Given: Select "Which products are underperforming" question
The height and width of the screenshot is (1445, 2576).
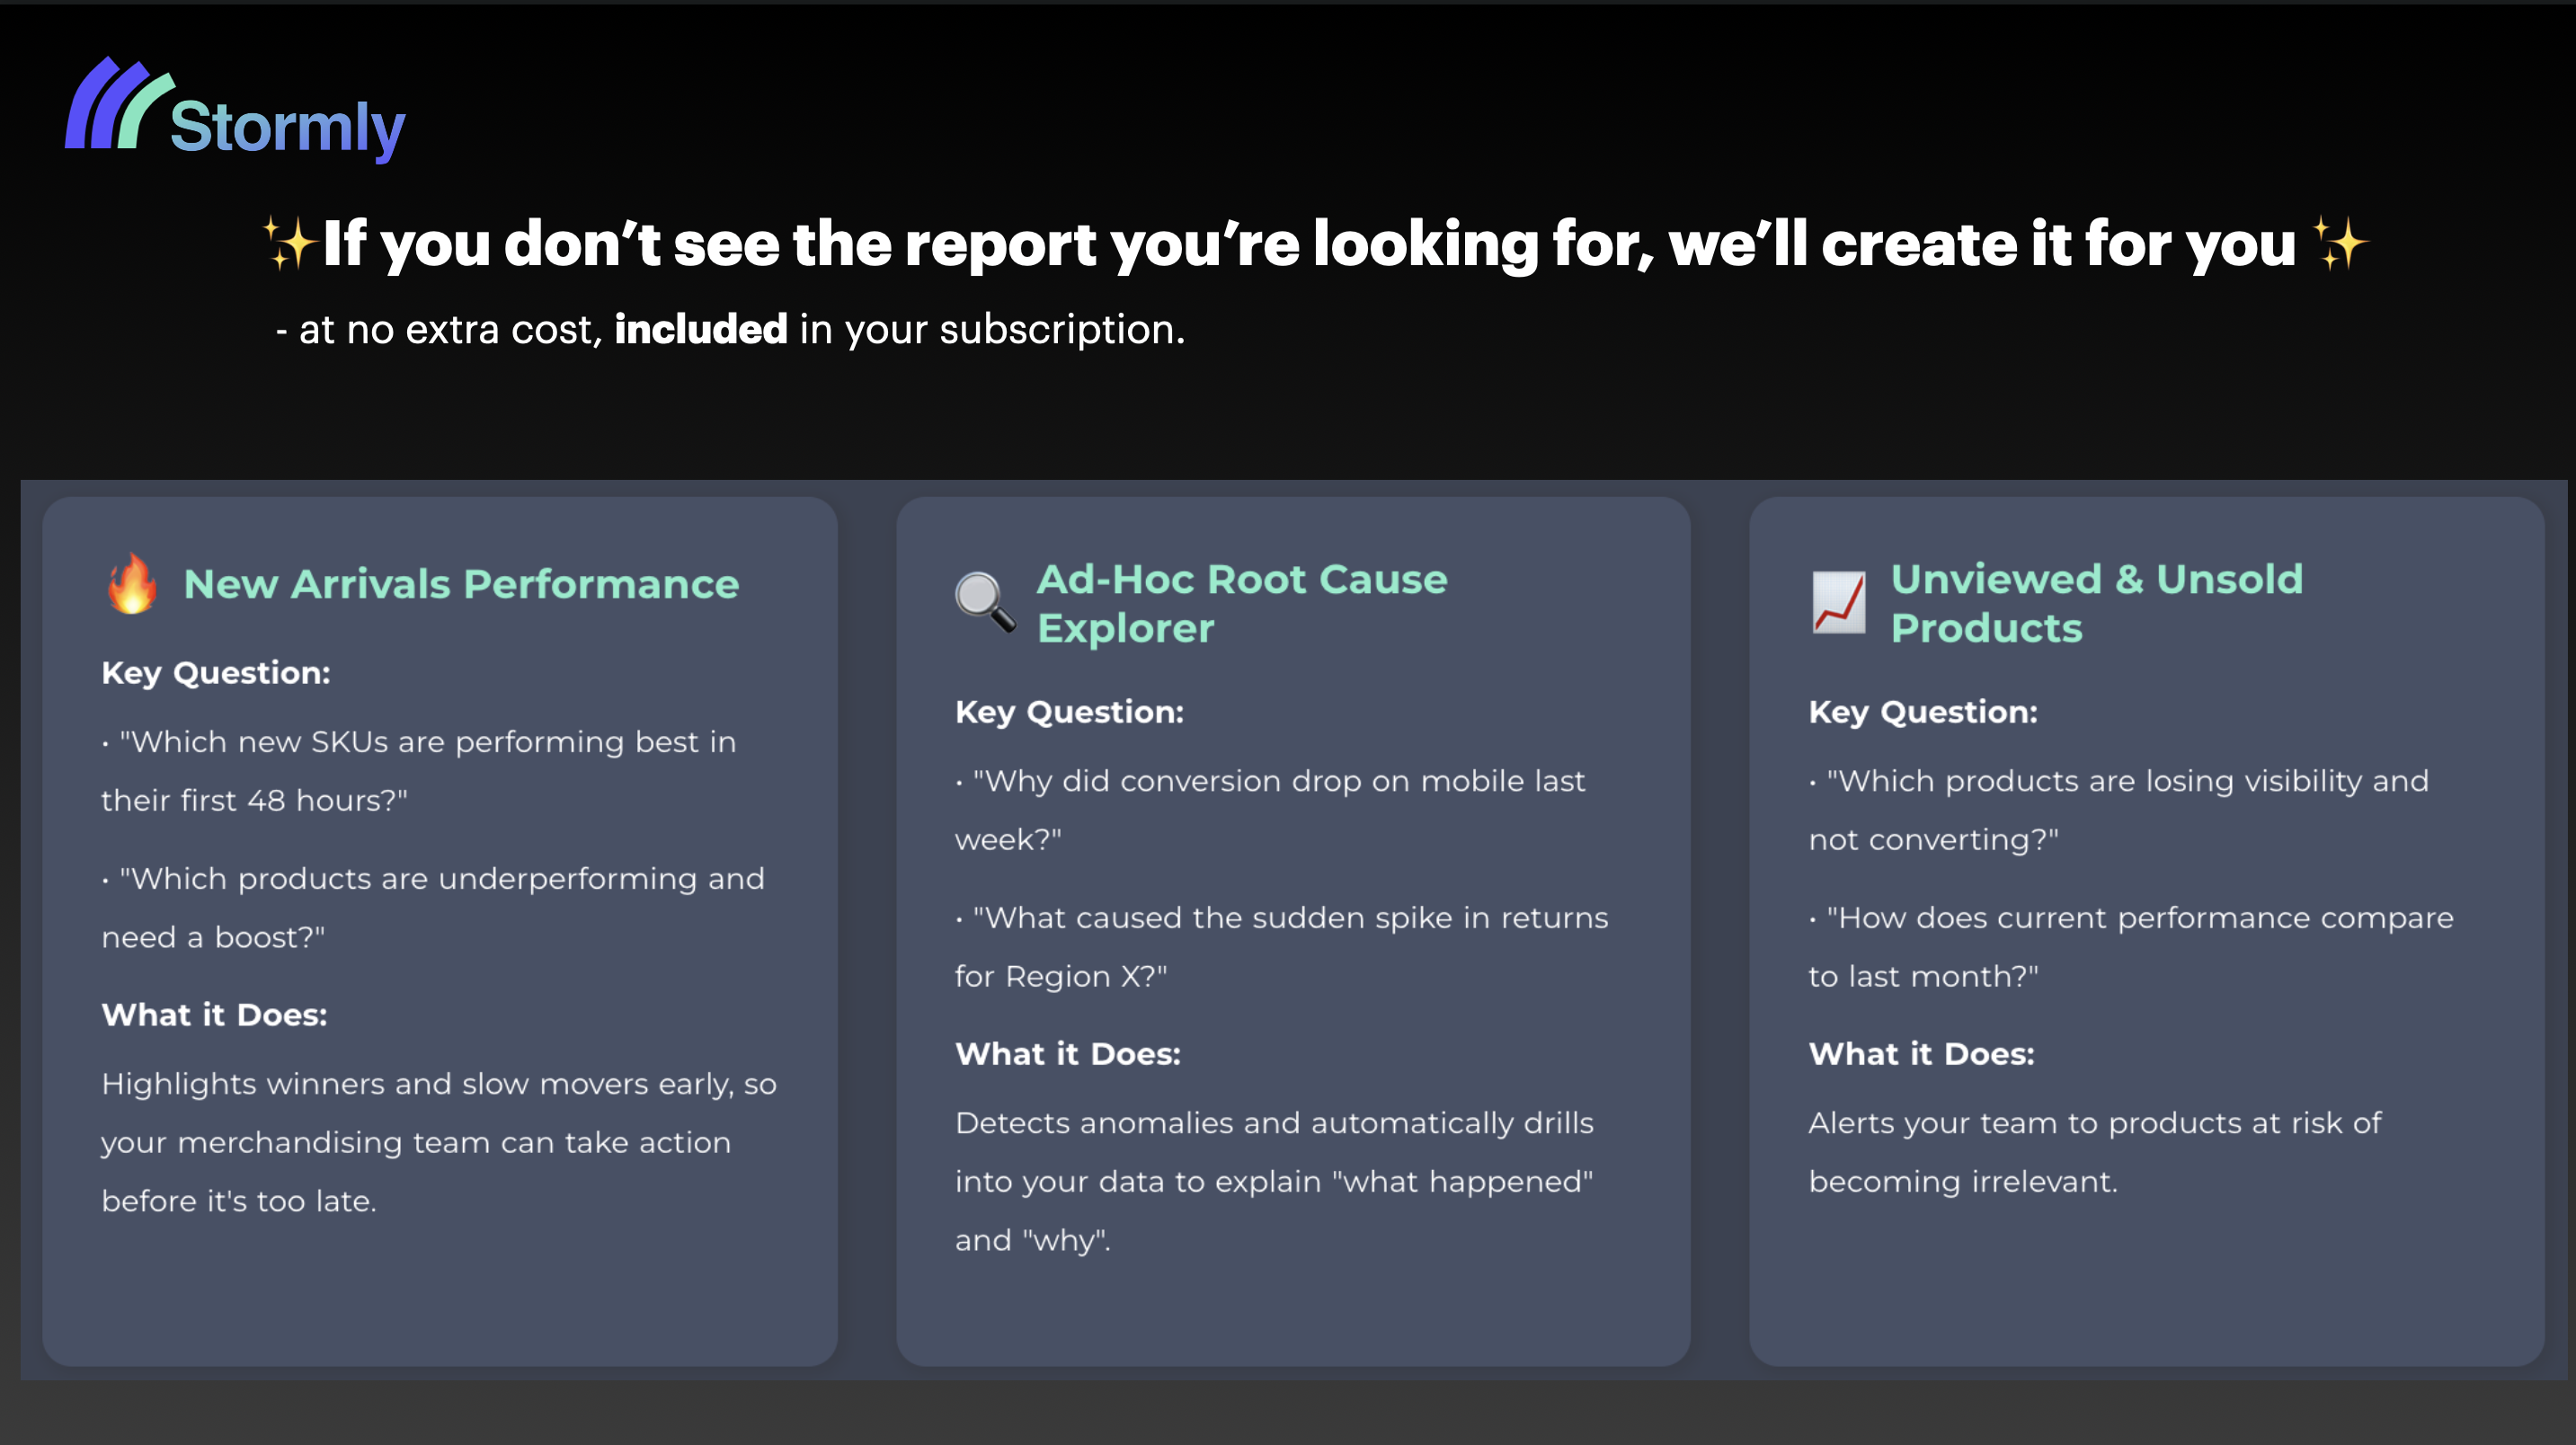Looking at the screenshot, I should pos(433,907).
